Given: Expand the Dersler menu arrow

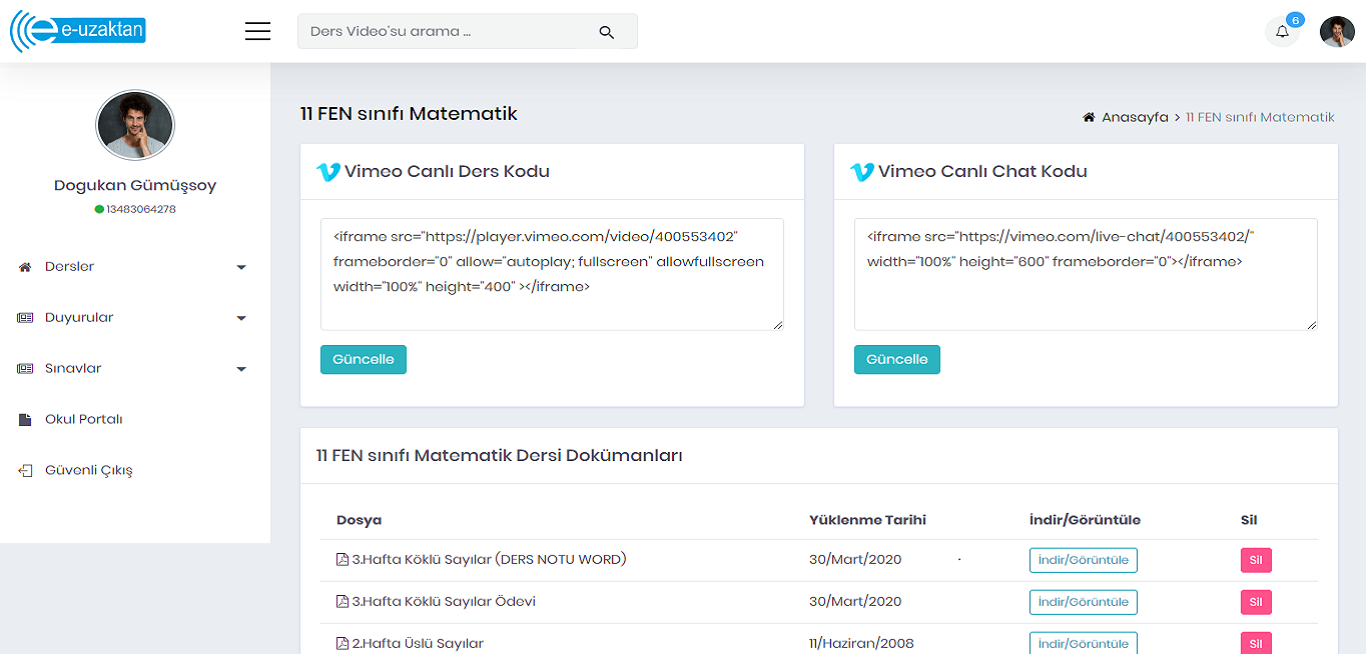Looking at the screenshot, I should (241, 268).
